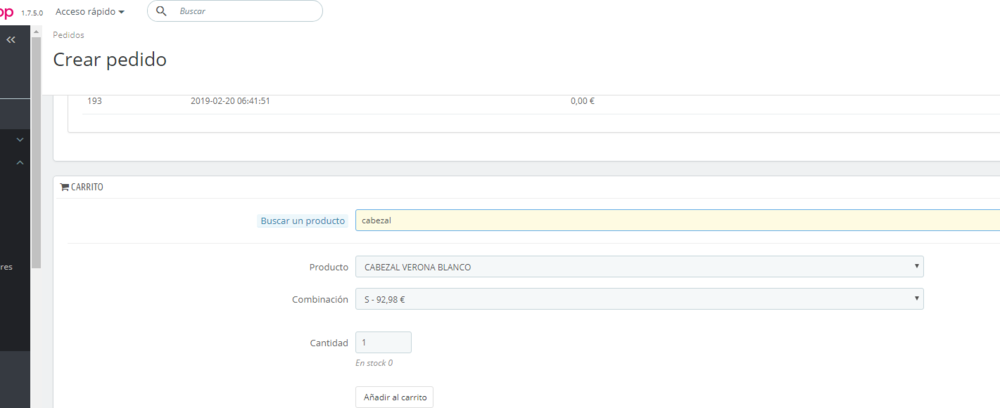Click the sidebar vertical scrollbar
The width and height of the screenshot is (1000, 408).
pyautogui.click(x=36, y=153)
